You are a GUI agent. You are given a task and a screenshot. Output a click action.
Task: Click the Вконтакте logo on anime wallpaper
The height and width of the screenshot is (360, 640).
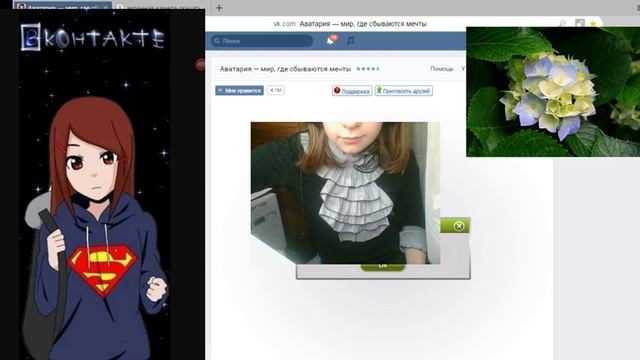(92, 37)
